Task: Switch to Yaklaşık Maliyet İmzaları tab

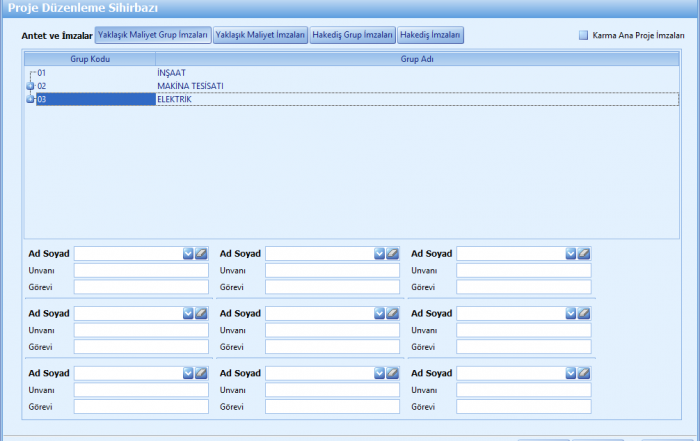Action: pyautogui.click(x=260, y=35)
